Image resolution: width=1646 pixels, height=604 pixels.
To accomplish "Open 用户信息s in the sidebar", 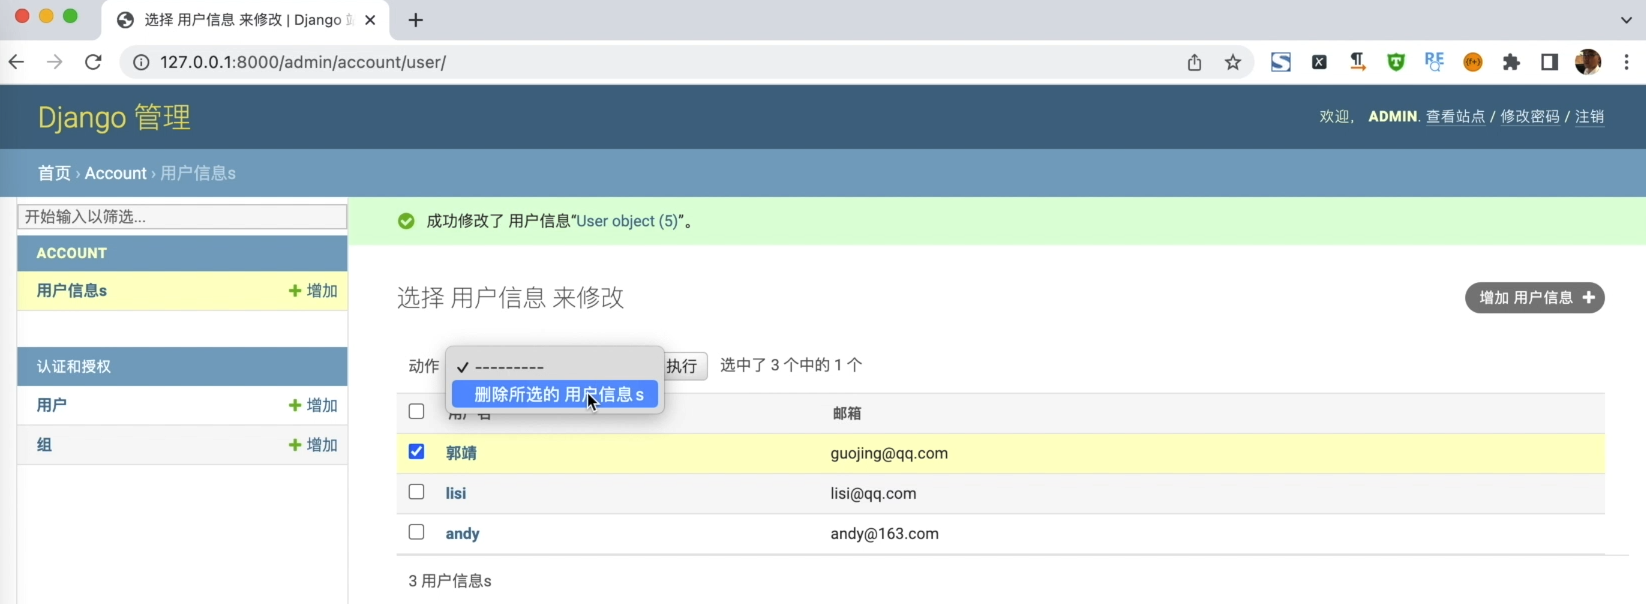I will [x=72, y=290].
